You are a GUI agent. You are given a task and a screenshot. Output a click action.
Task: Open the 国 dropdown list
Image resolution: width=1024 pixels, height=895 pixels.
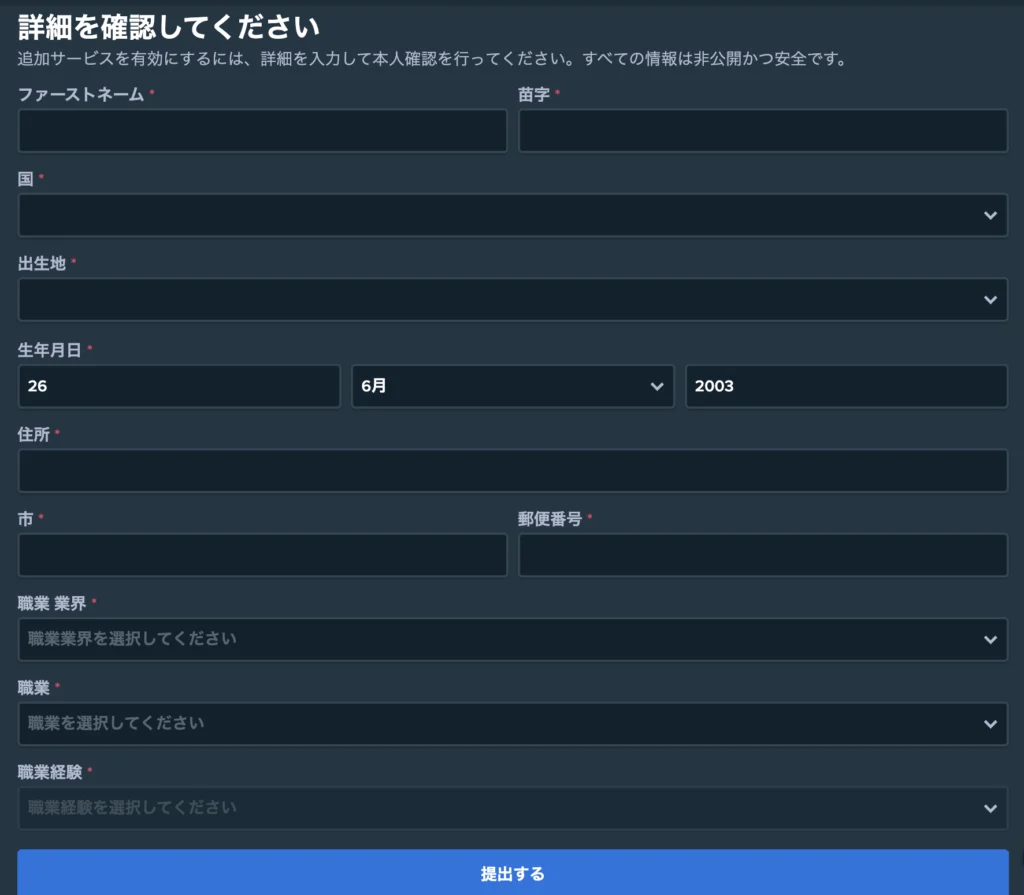click(x=512, y=215)
